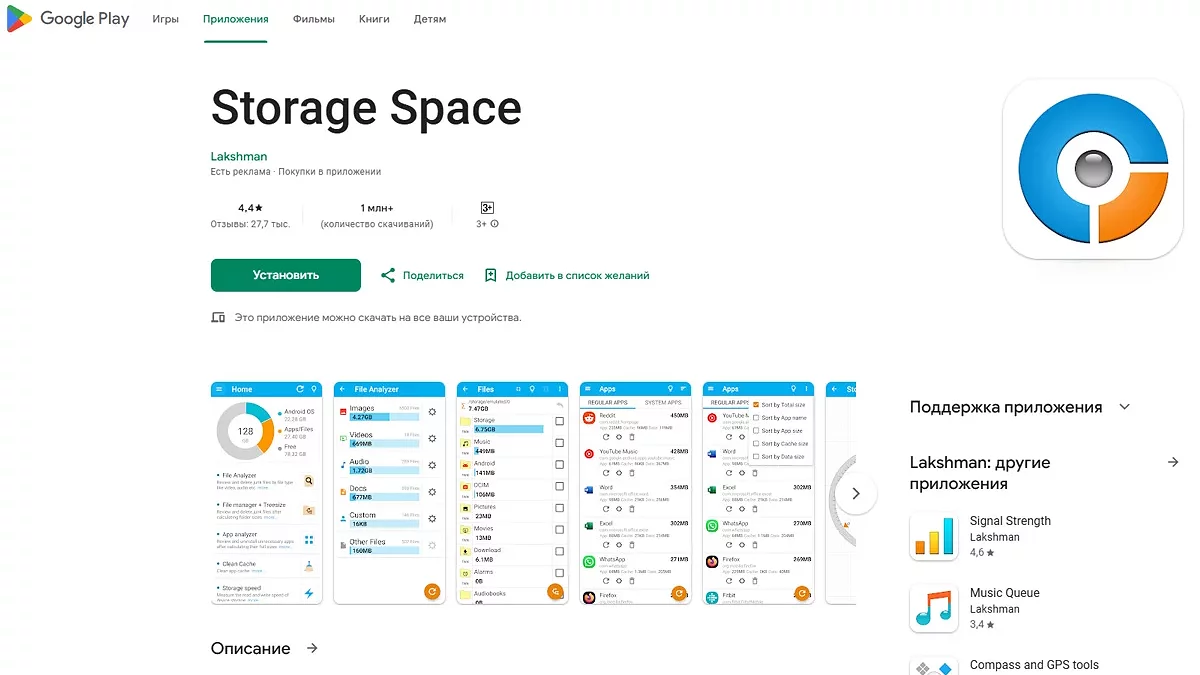The width and height of the screenshot is (1200, 675).
Task: Expand the Поддержка приложения section
Action: 1125,407
